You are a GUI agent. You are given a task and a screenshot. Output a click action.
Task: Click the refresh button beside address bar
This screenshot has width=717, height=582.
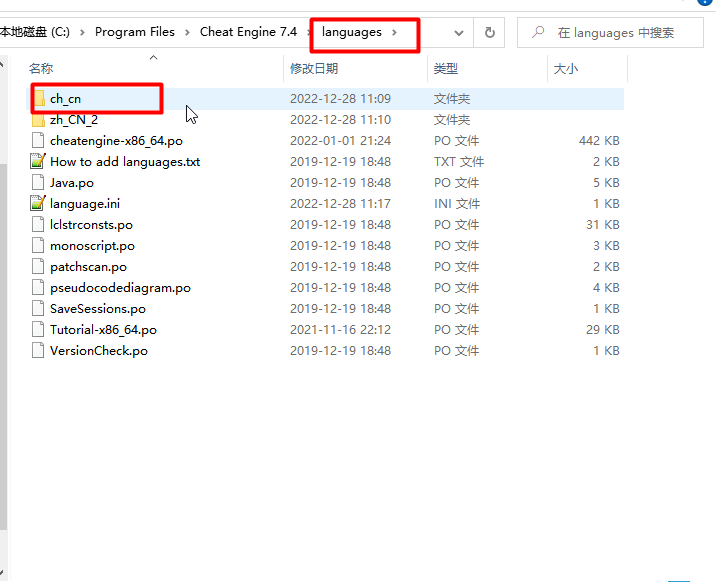point(489,33)
